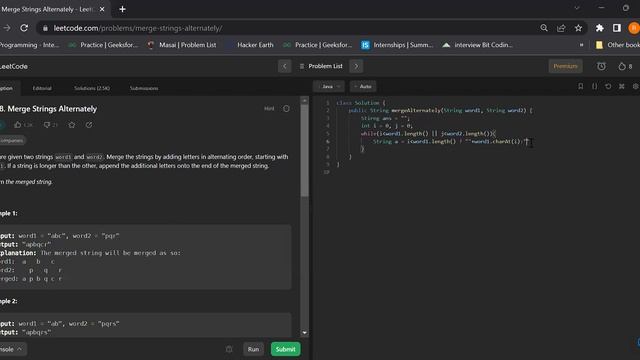Switch to the Editorial tab
640x360 pixels.
(x=42, y=88)
